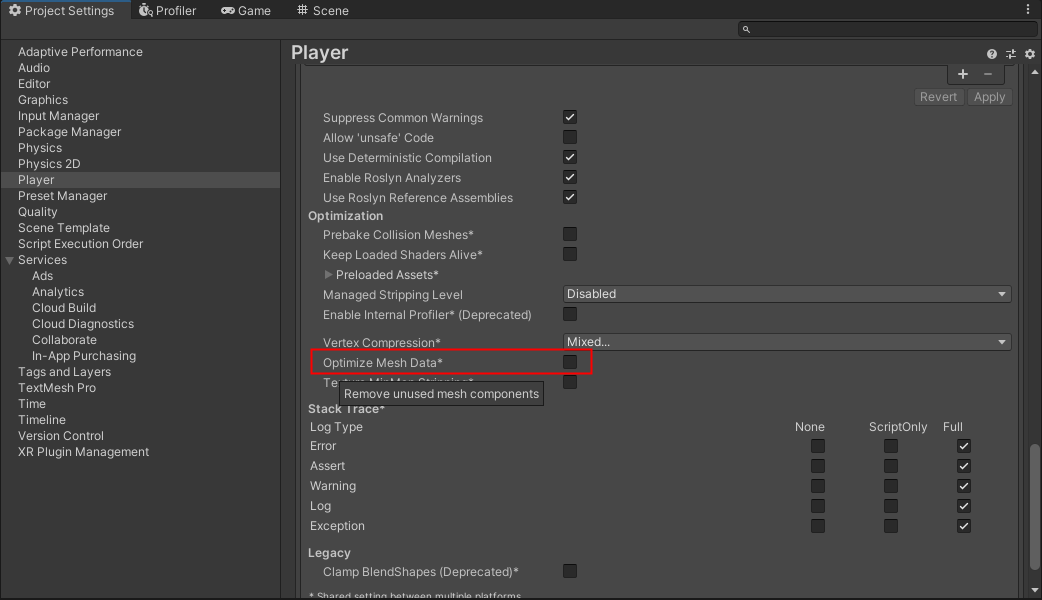Click the scroll-up arrow of the Player panel

coord(1035,71)
